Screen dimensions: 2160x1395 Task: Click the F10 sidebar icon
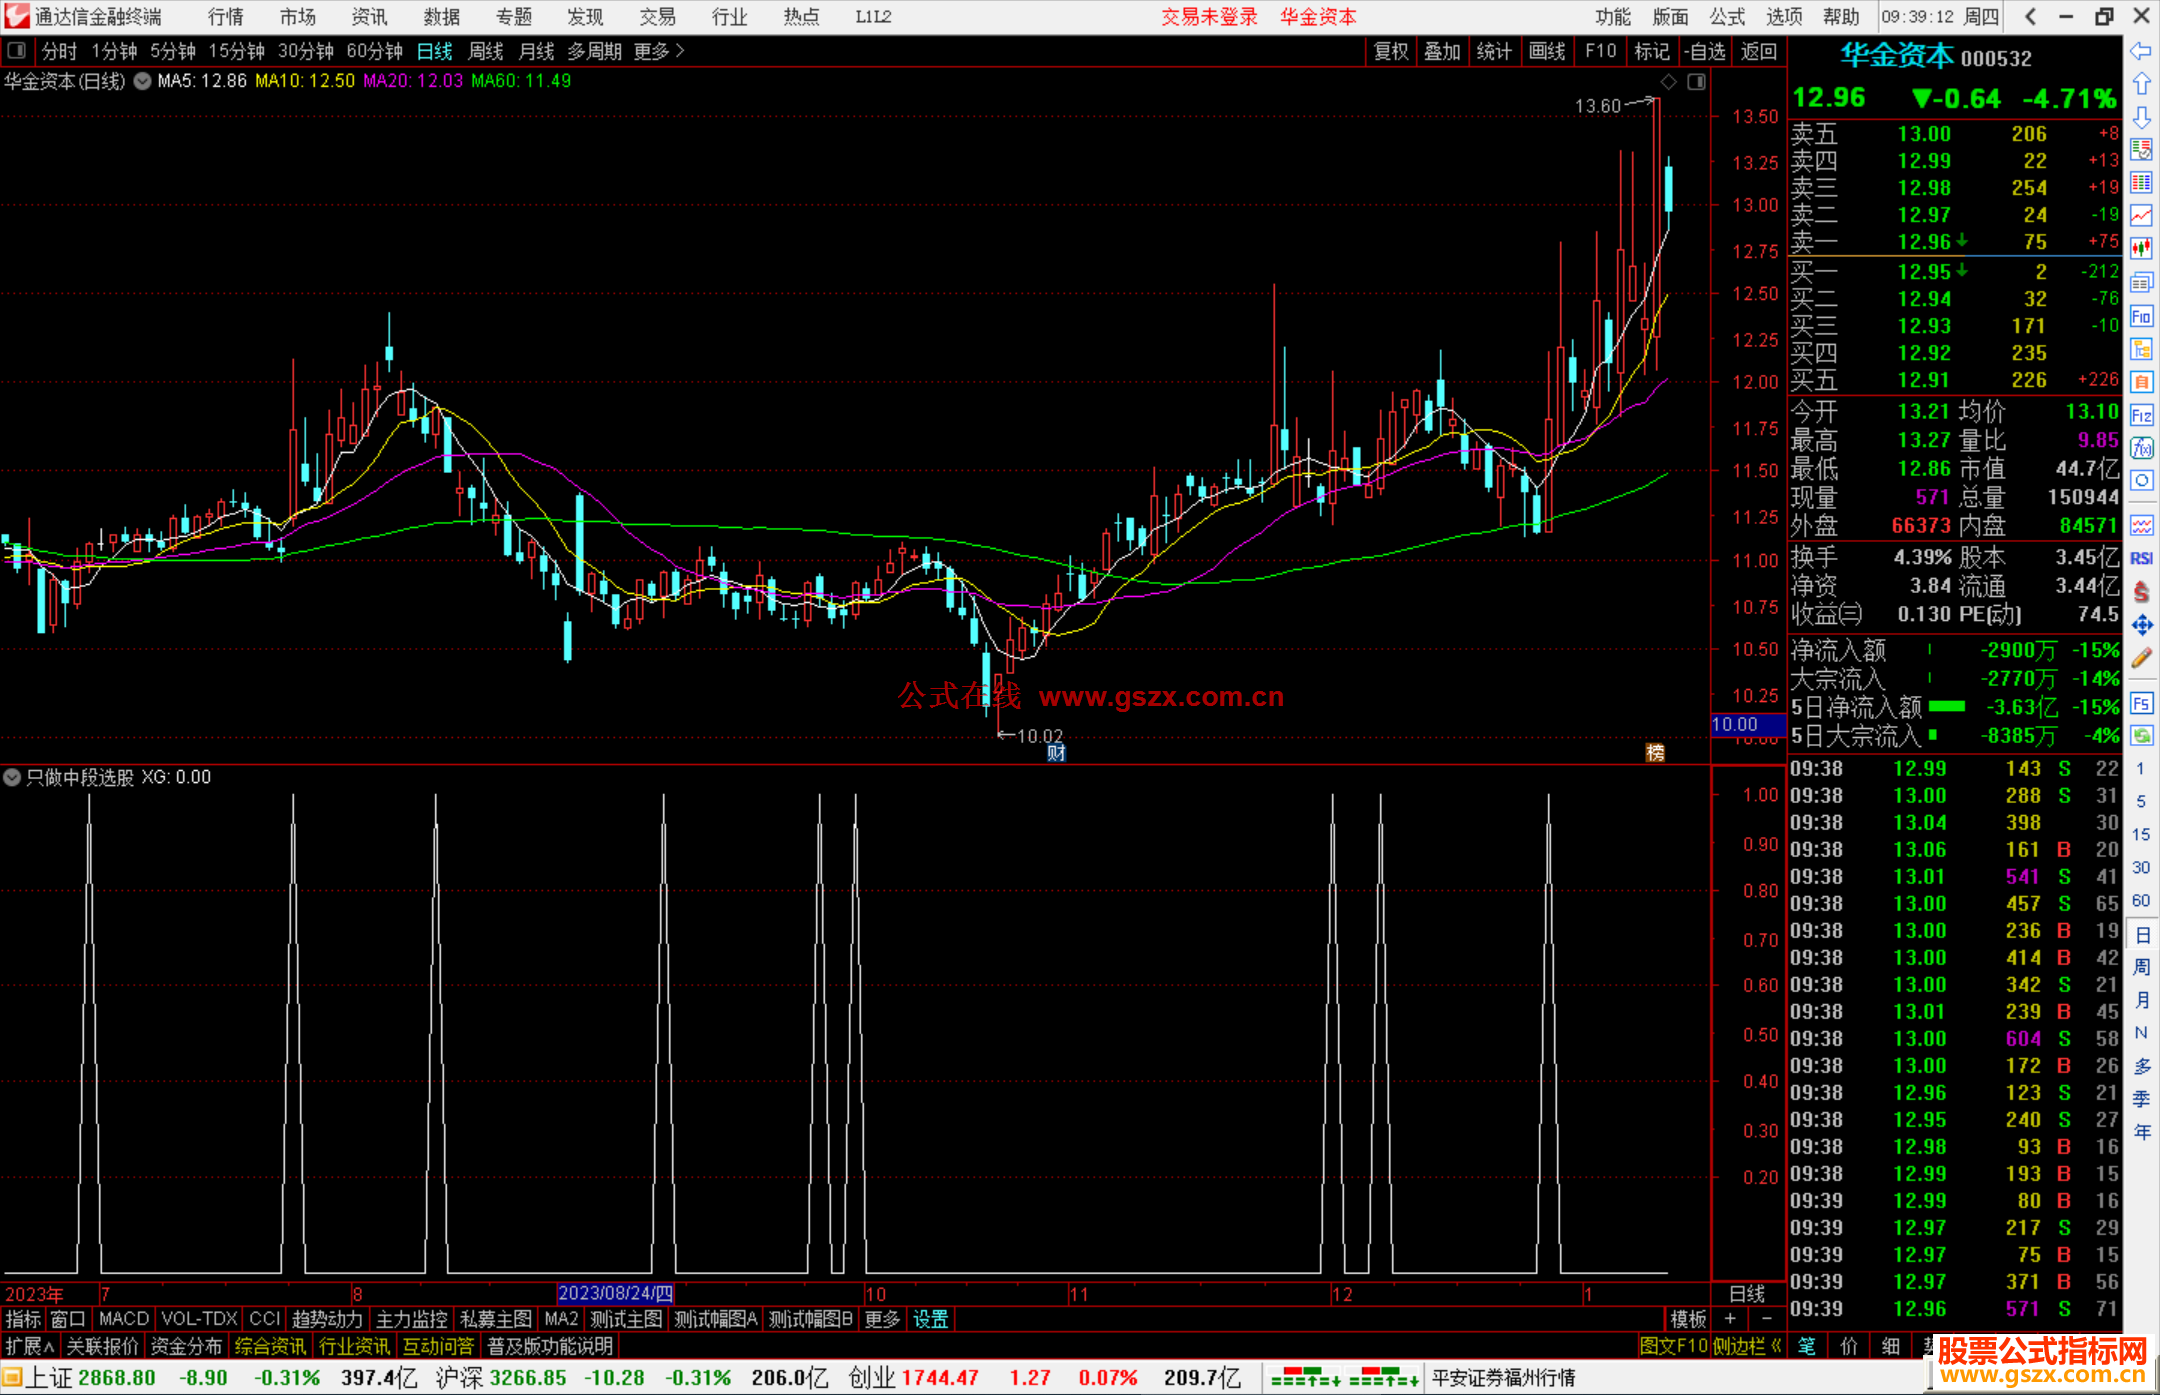[x=2141, y=317]
